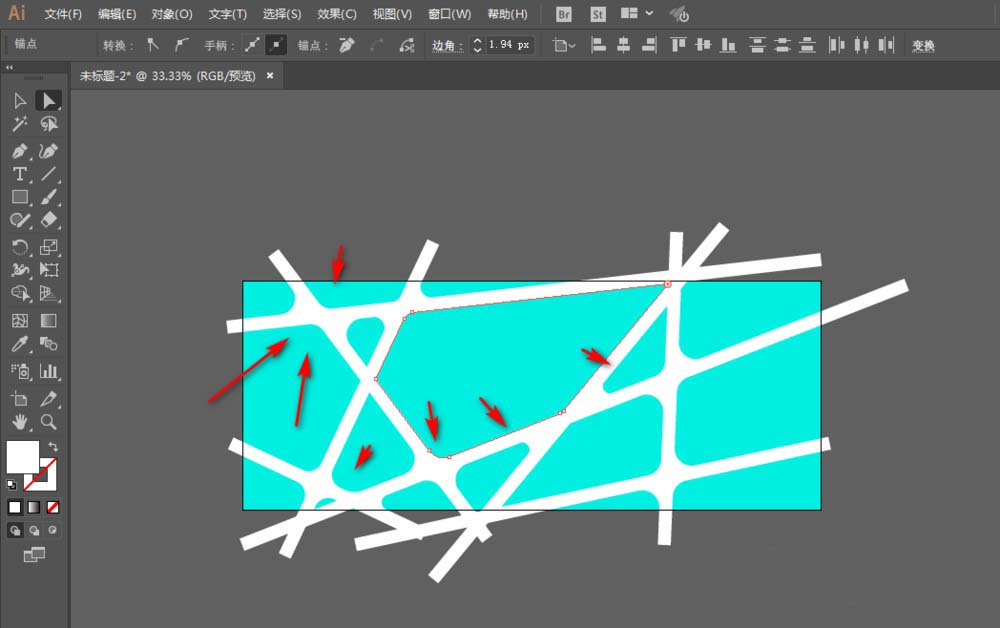Open the 编辑(E) menu
The height and width of the screenshot is (628, 1000).
(x=117, y=14)
